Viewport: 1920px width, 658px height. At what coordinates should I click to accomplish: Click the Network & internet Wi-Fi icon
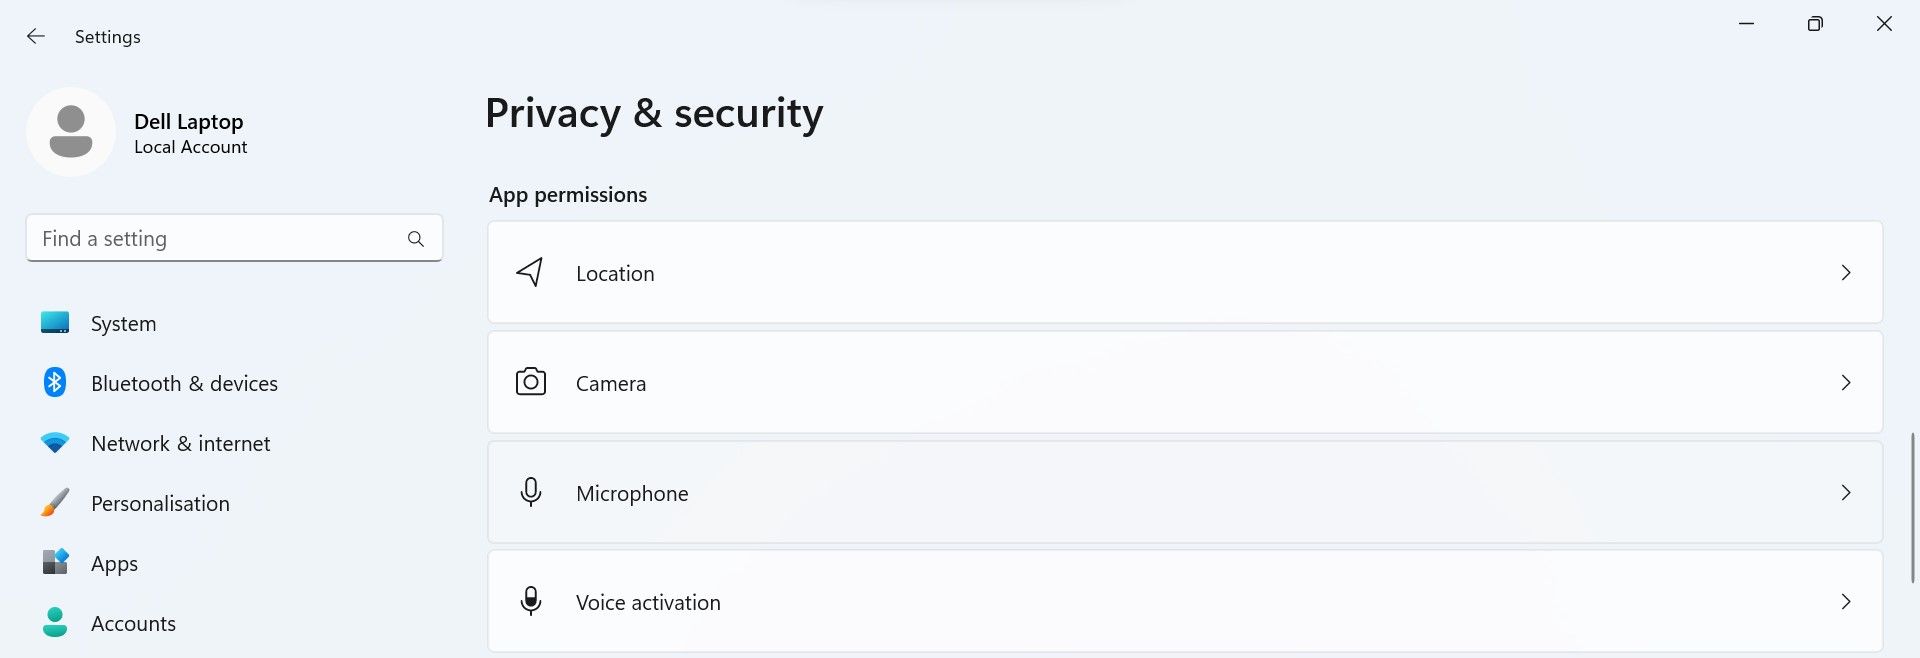tap(55, 443)
